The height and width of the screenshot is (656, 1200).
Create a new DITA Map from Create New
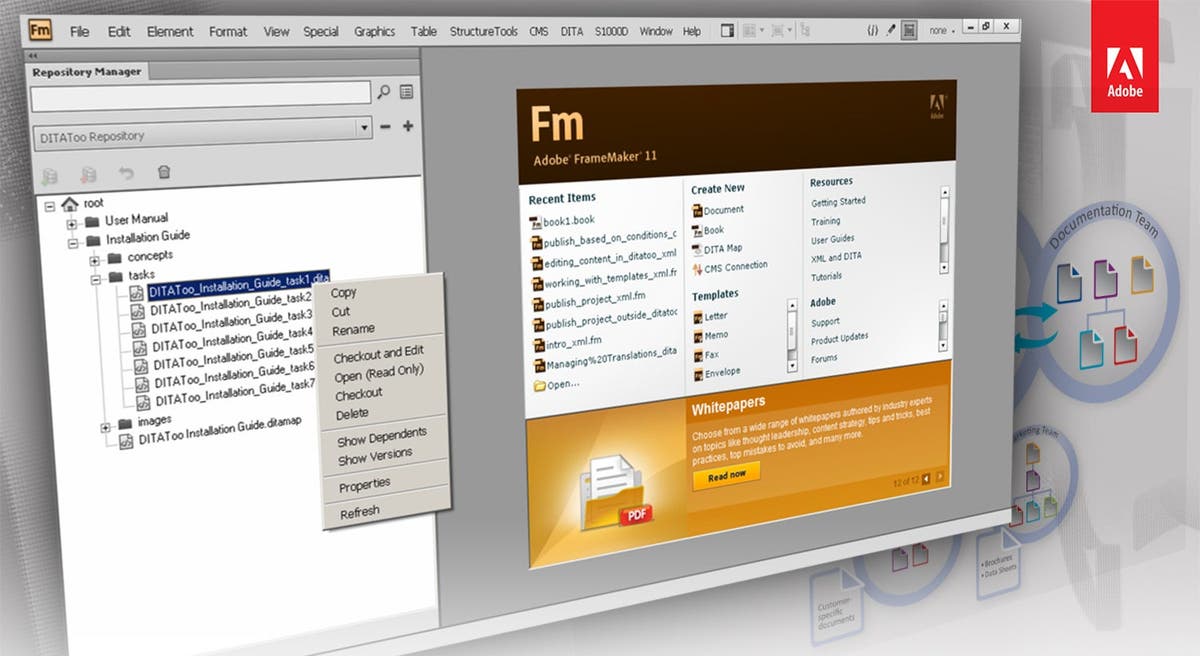pyautogui.click(x=723, y=247)
